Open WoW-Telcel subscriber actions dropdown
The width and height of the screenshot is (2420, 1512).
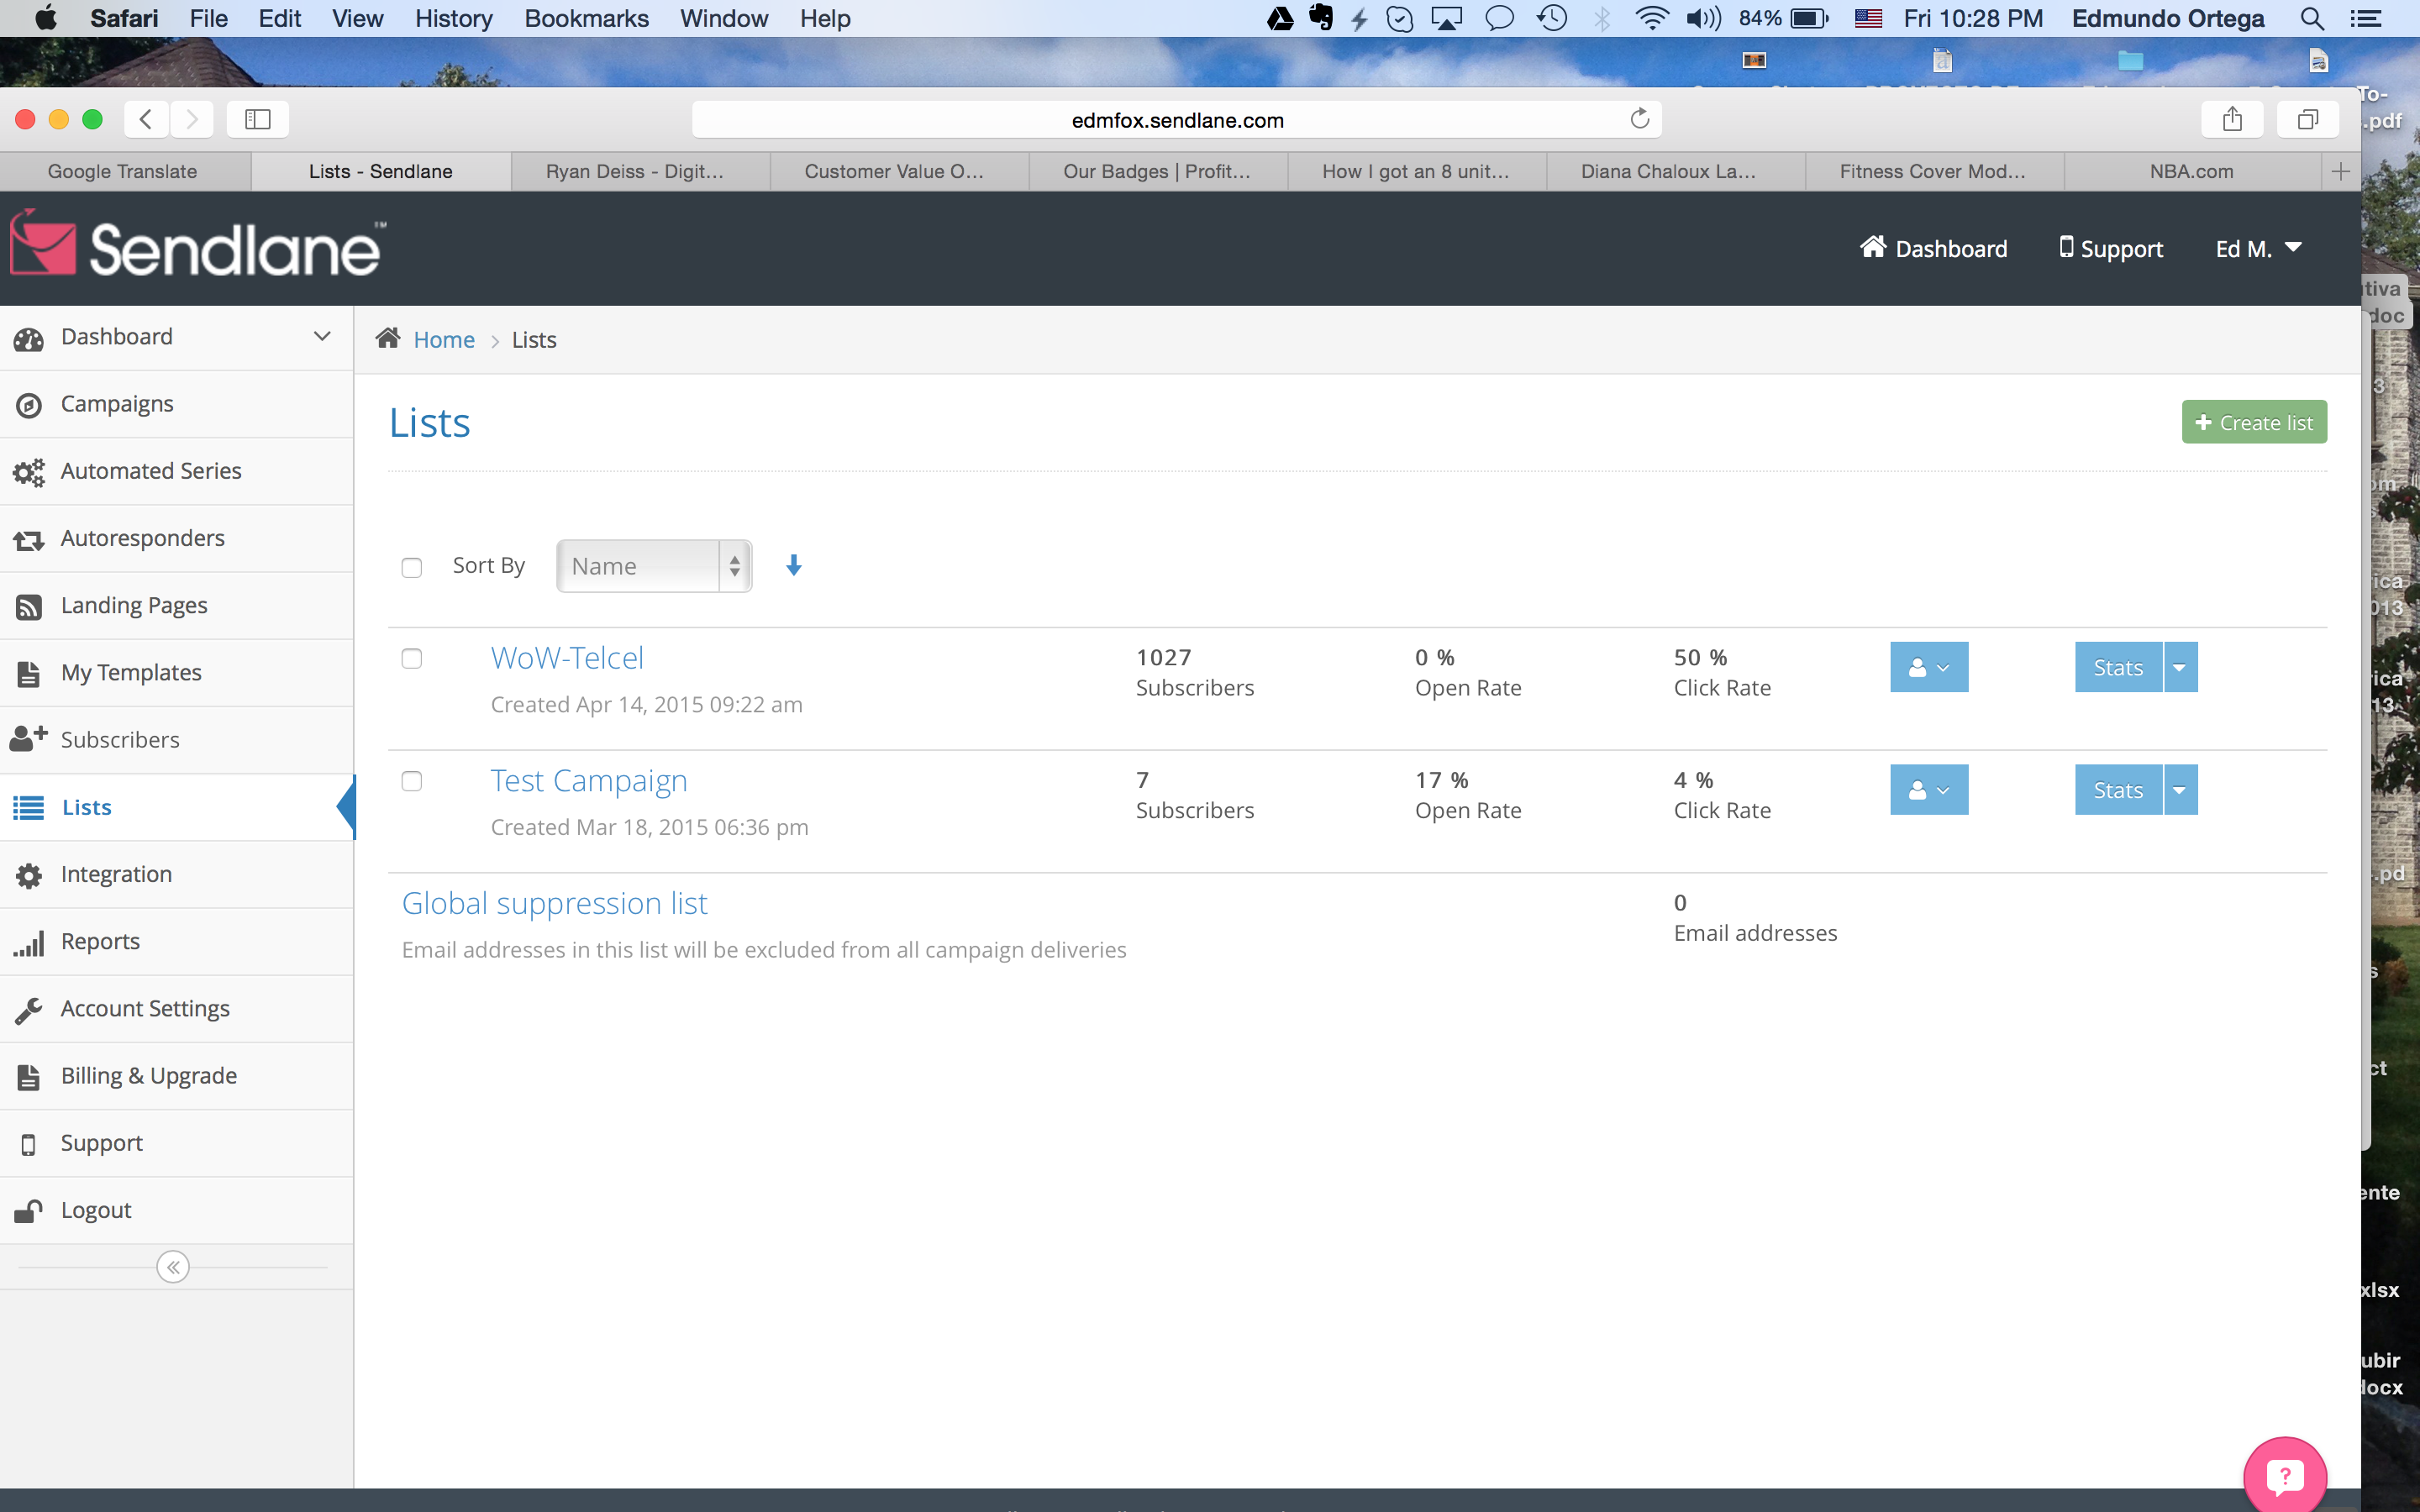(x=1929, y=667)
